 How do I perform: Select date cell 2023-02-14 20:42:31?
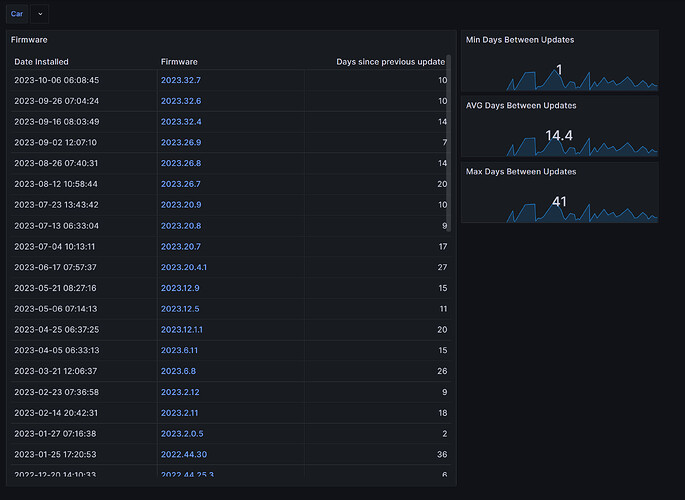pyautogui.click(x=56, y=413)
